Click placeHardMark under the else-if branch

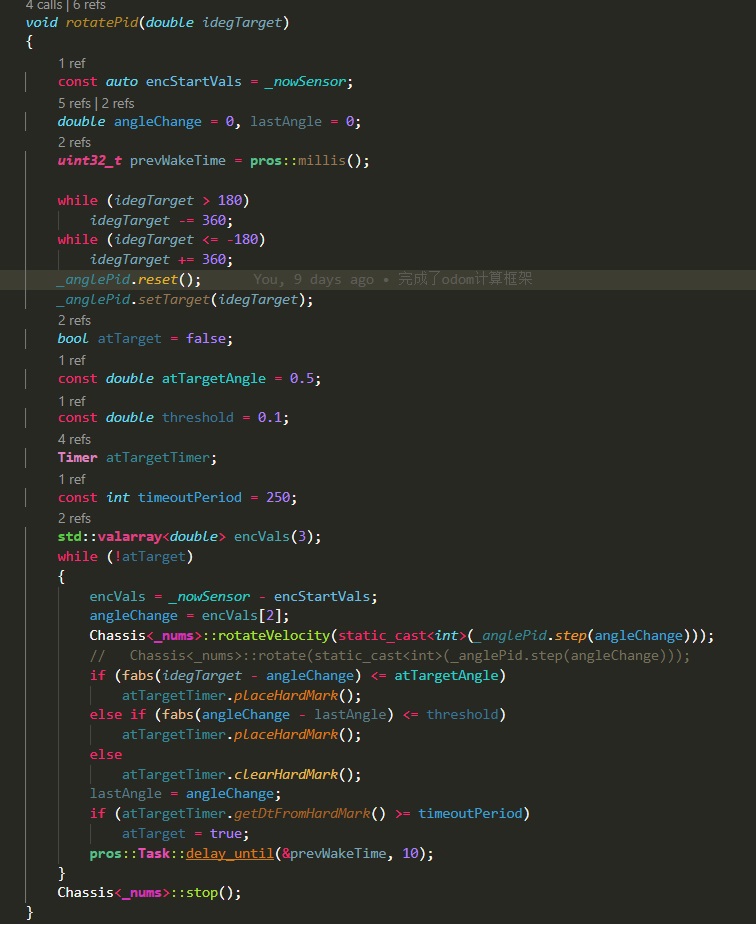coord(285,735)
